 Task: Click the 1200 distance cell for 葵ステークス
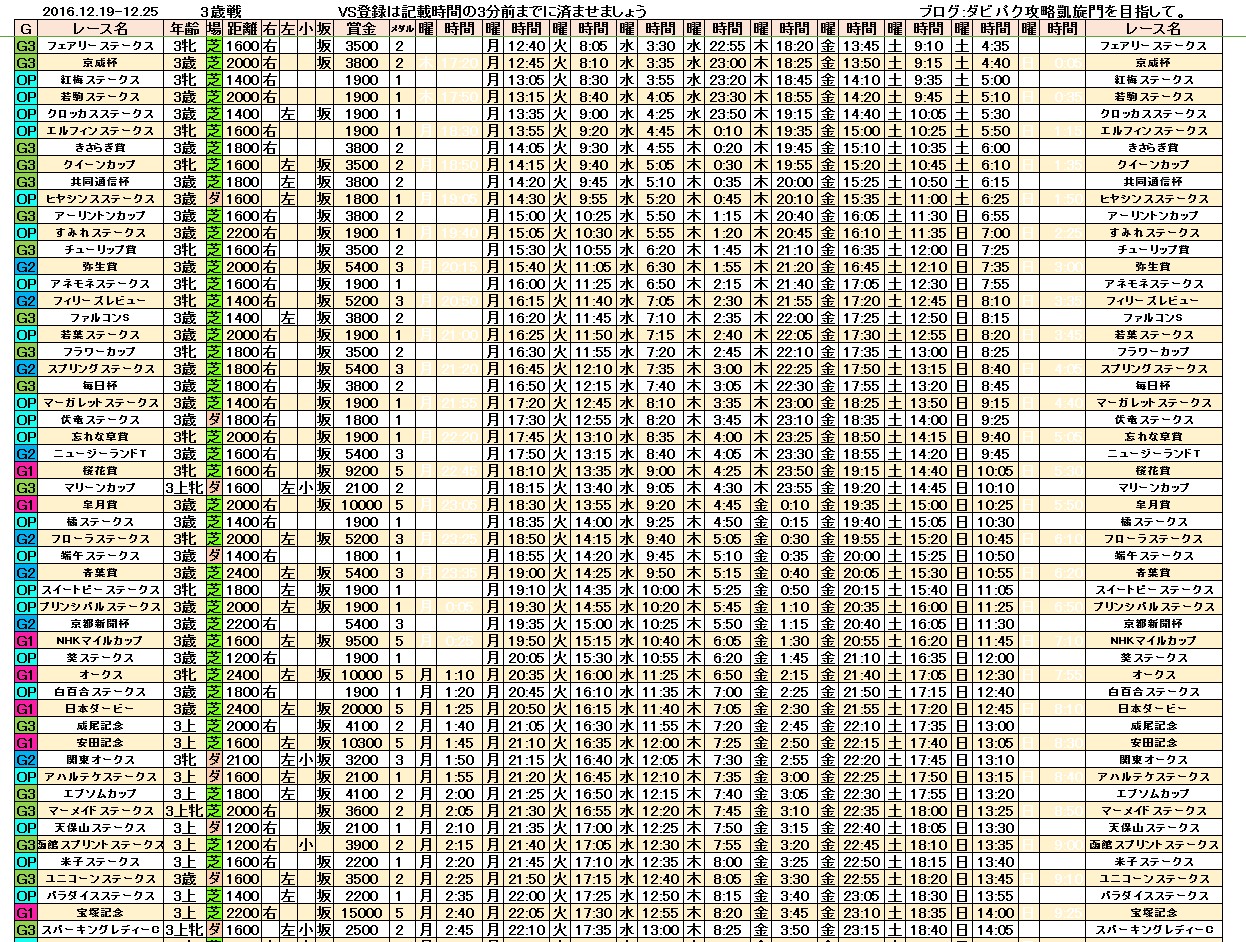tap(242, 658)
